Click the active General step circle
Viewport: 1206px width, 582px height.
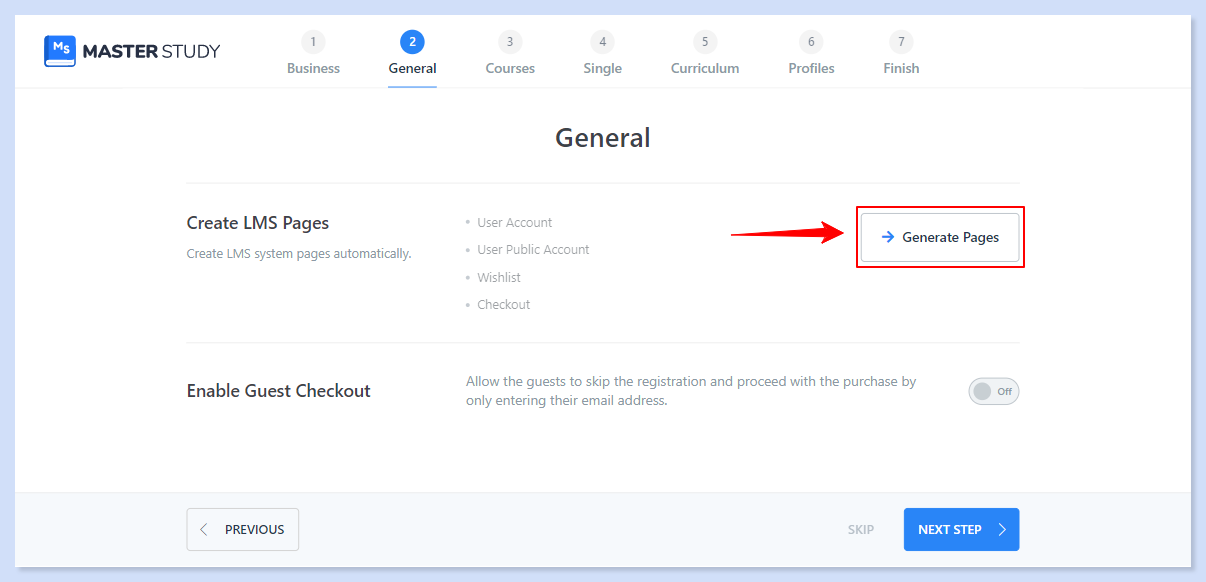[x=412, y=42]
